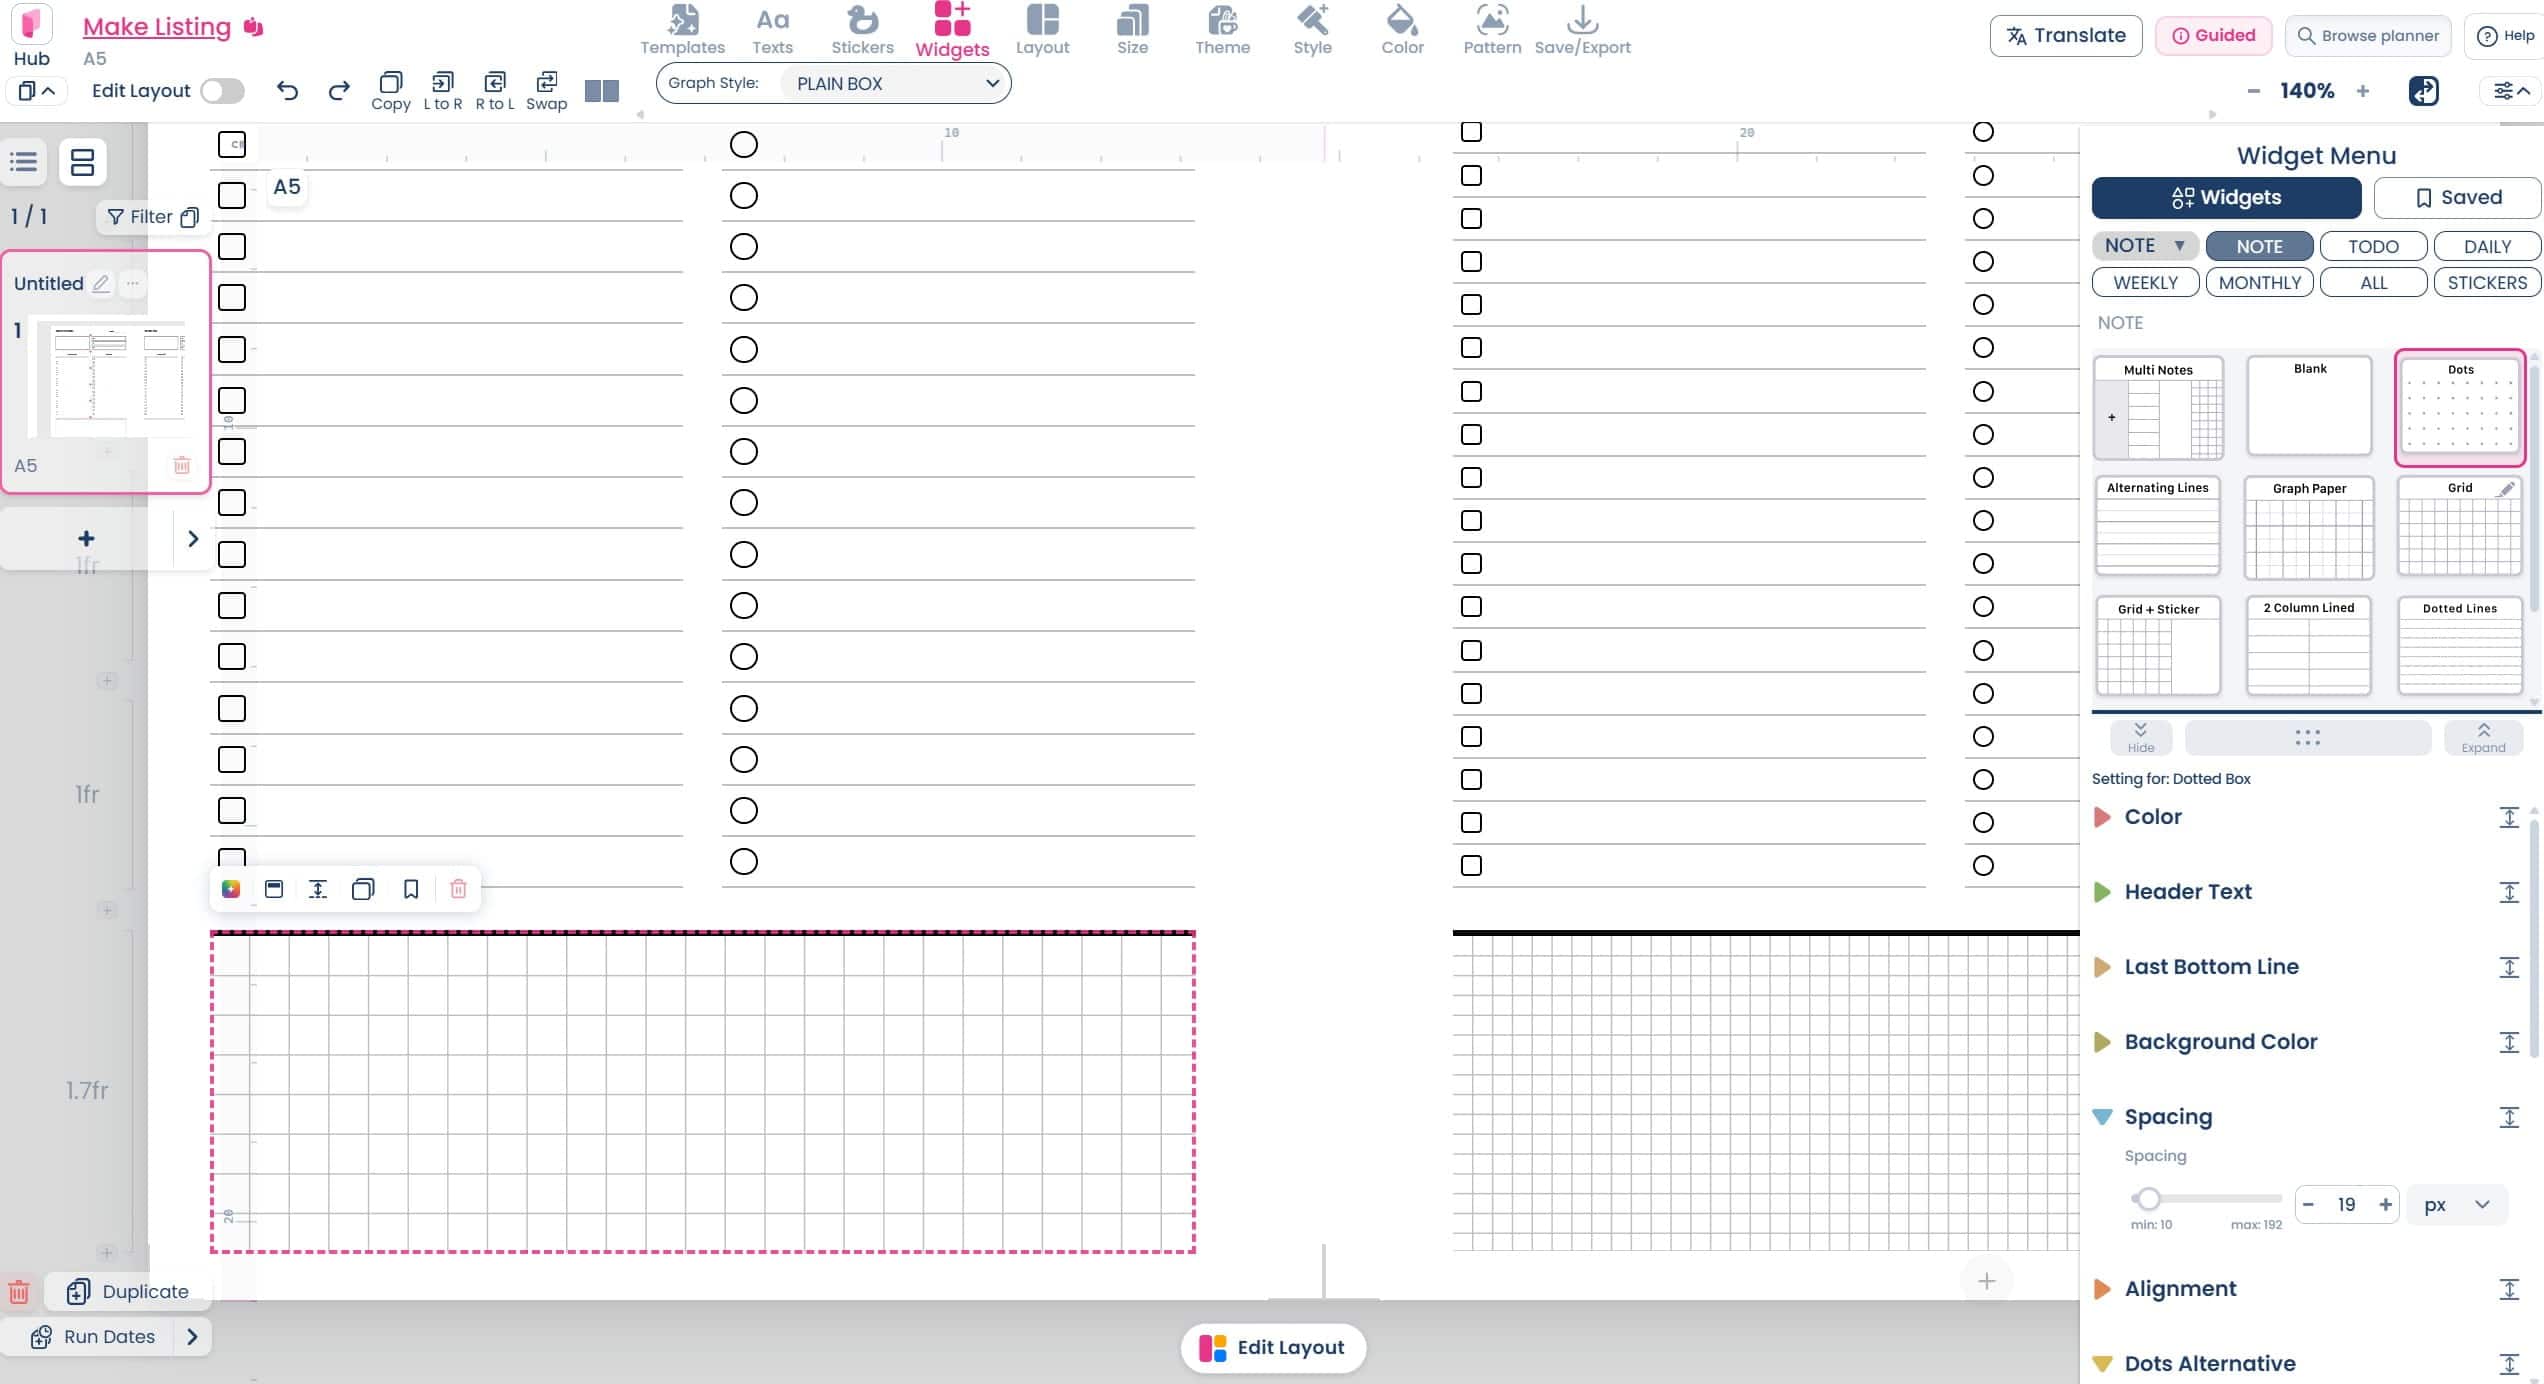
Task: Toggle the two-page spread view button
Action: click(x=602, y=91)
